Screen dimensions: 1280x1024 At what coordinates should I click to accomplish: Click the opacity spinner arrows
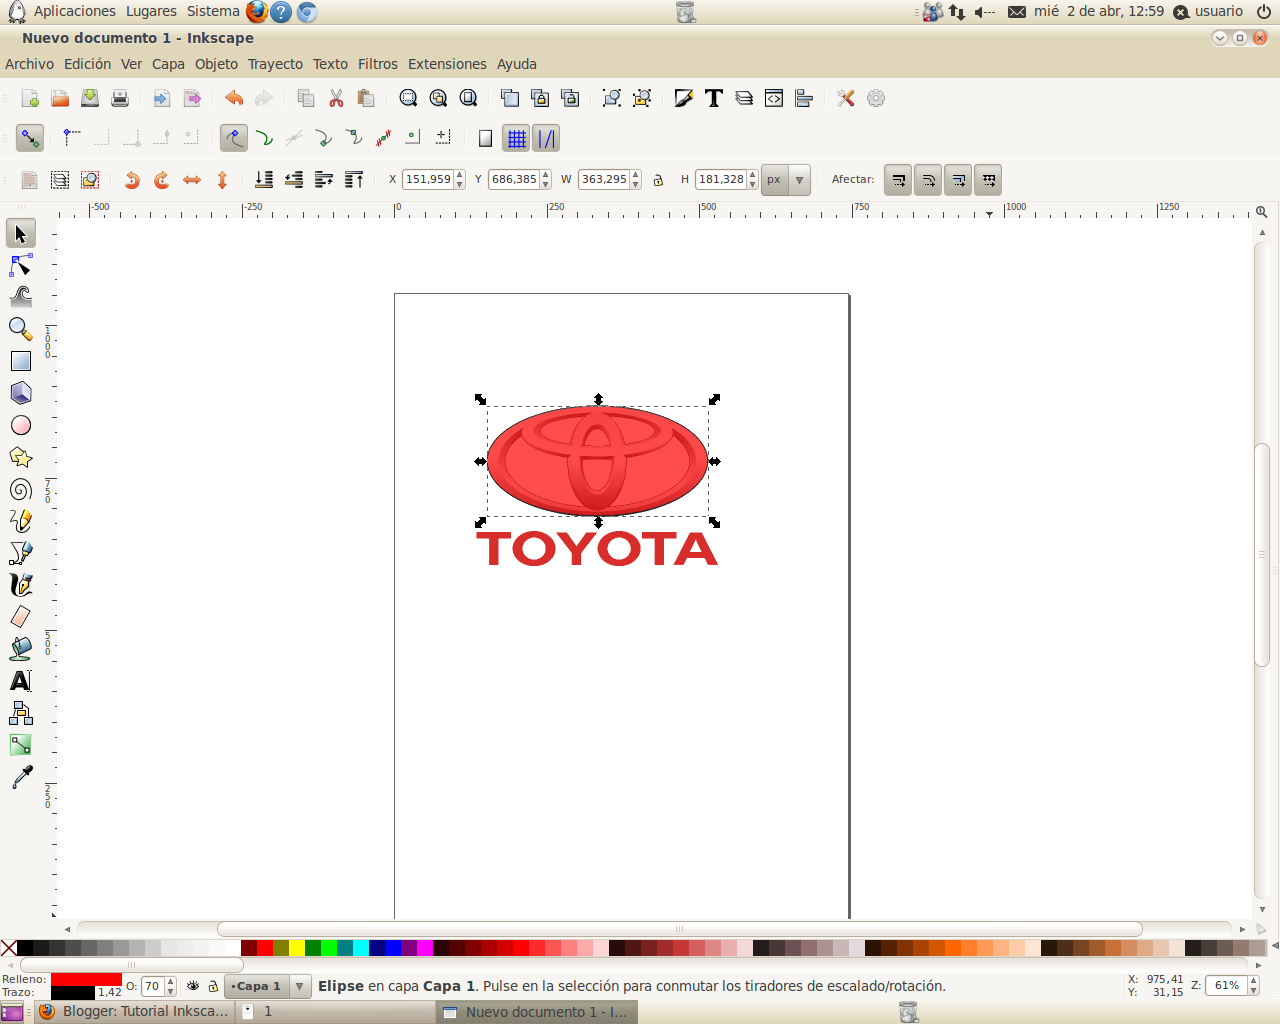click(171, 986)
